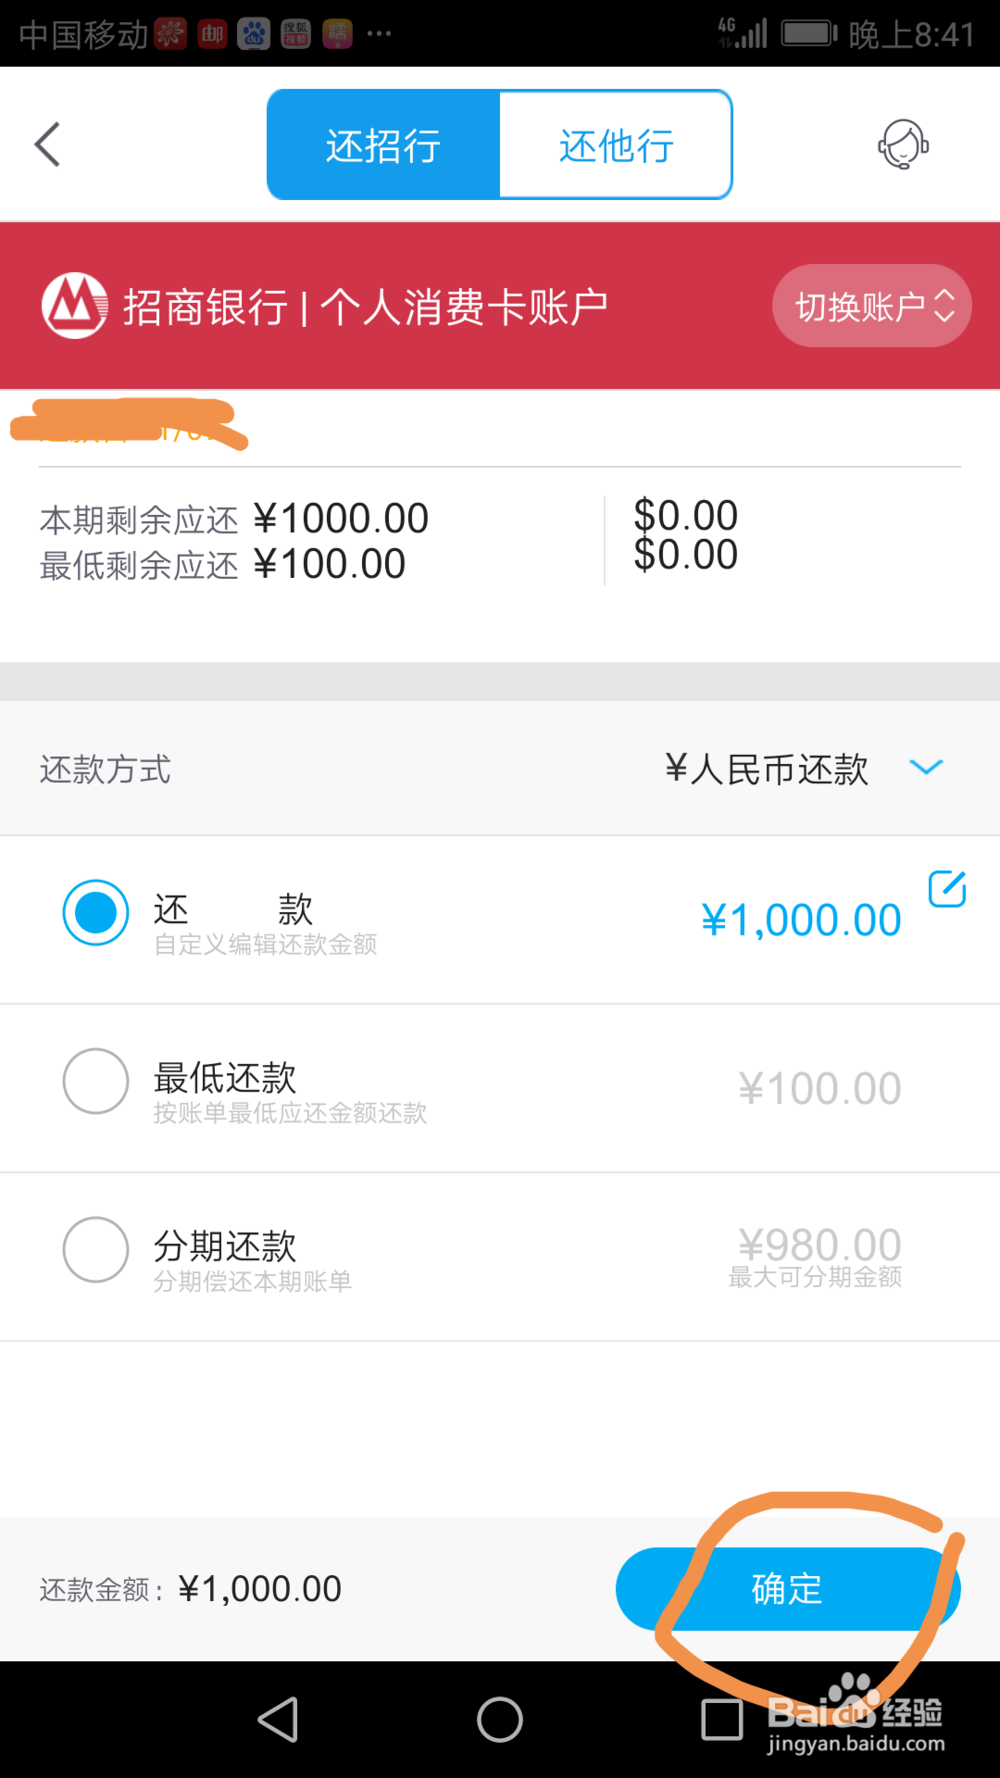Tap Android home circle button

(500, 1720)
